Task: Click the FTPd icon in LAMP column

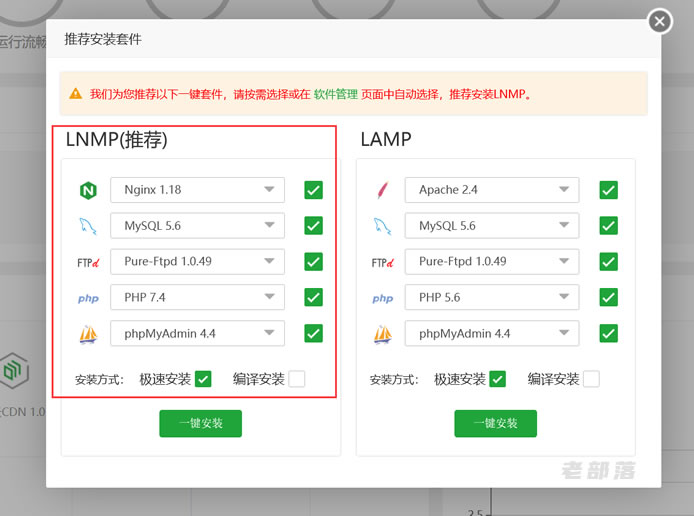Action: (x=382, y=262)
